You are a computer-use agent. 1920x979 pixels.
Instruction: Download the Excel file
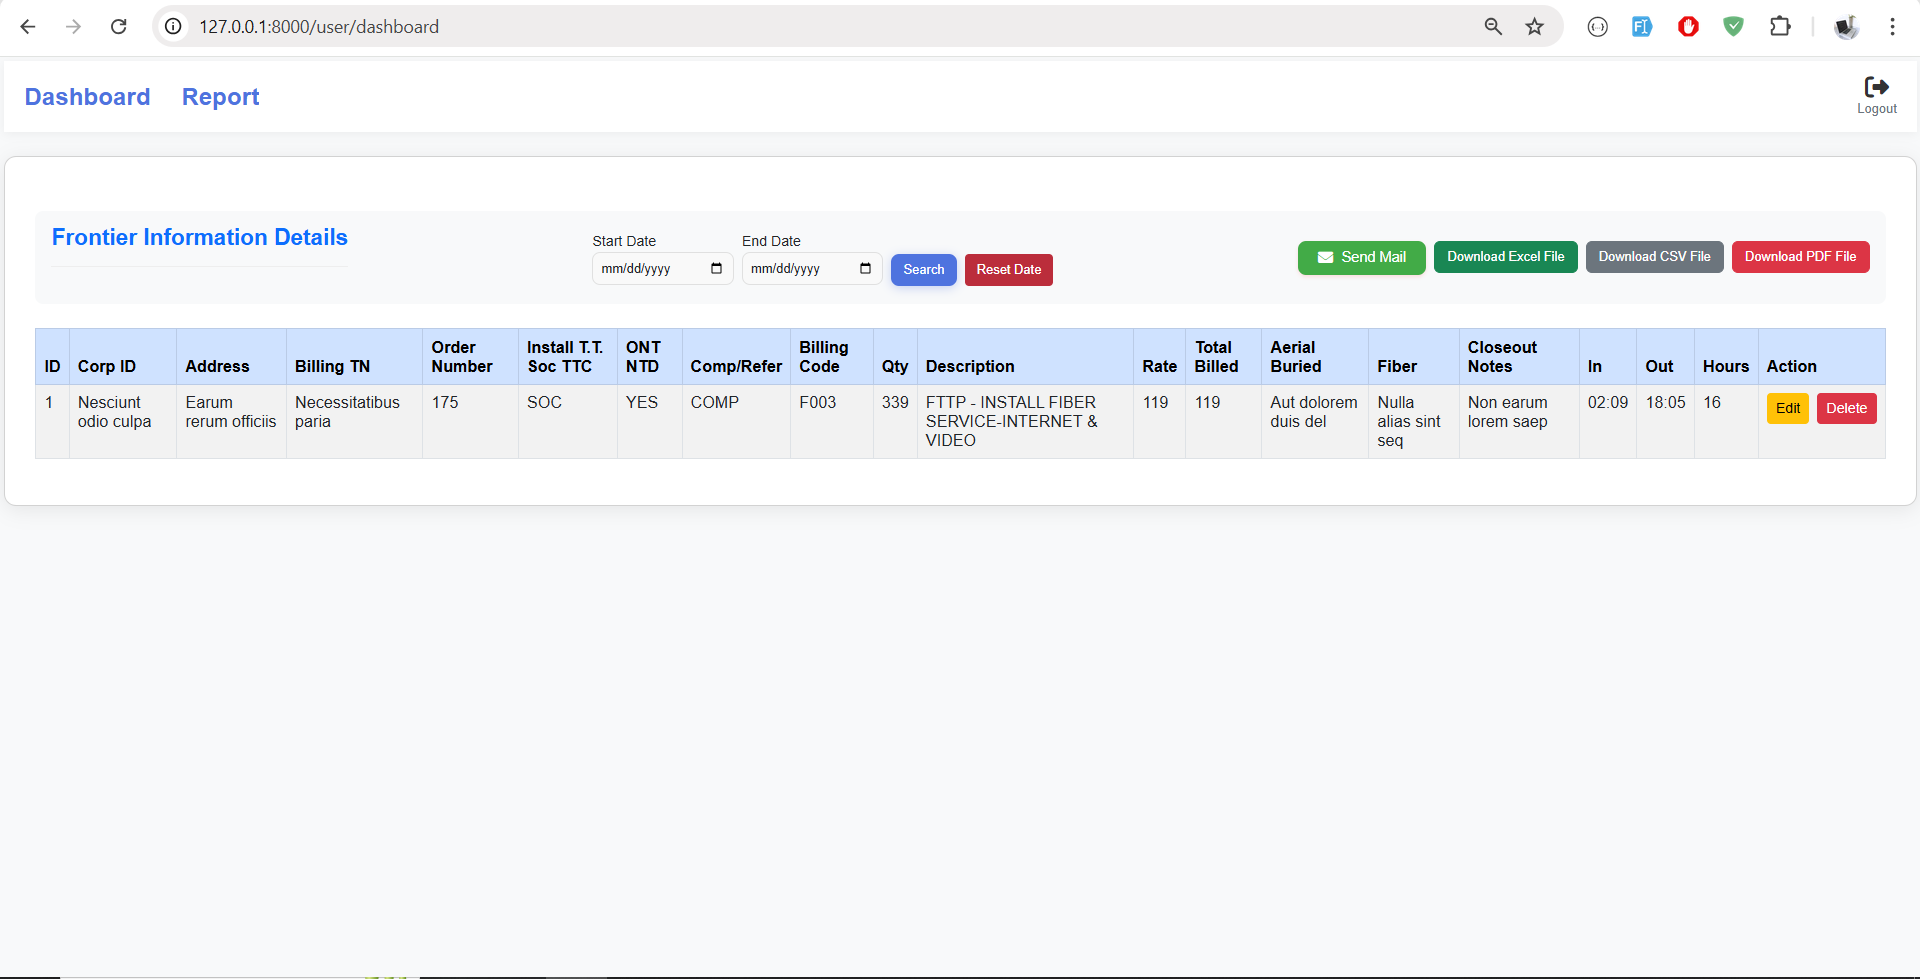point(1505,257)
